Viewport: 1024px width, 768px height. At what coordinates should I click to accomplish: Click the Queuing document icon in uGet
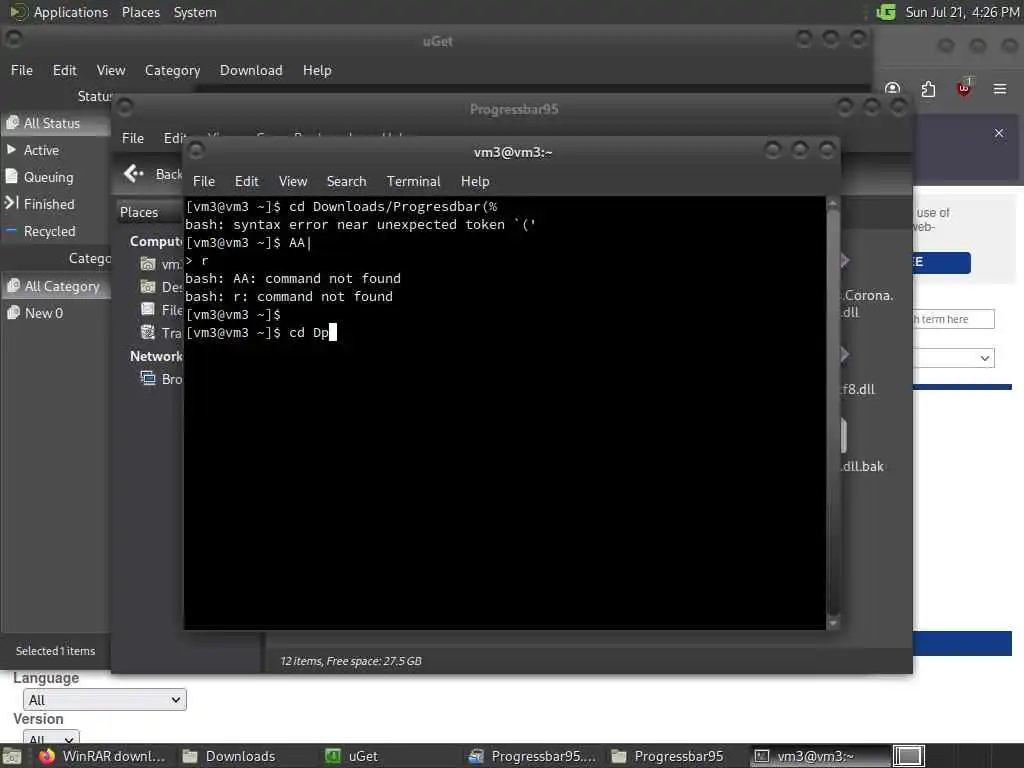[x=11, y=176]
